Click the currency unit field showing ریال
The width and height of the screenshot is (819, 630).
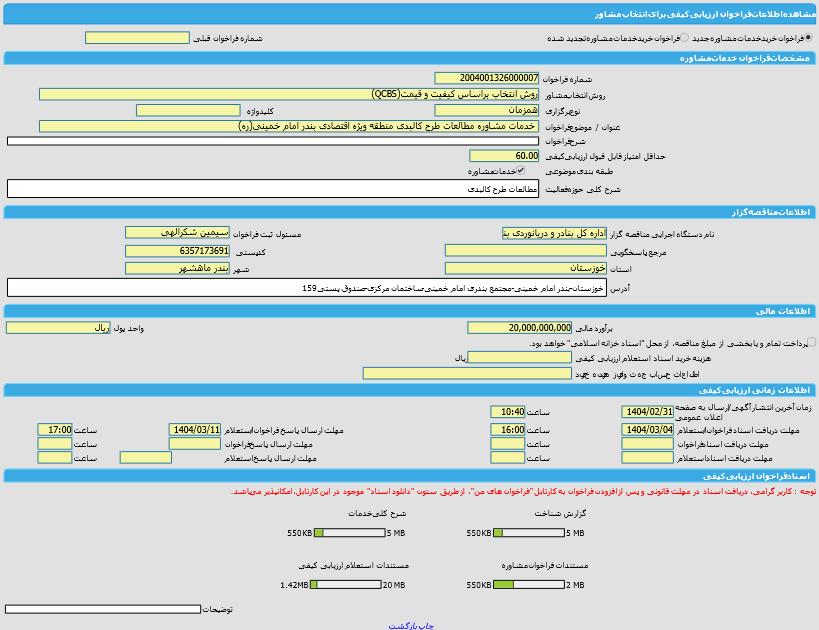(58, 328)
